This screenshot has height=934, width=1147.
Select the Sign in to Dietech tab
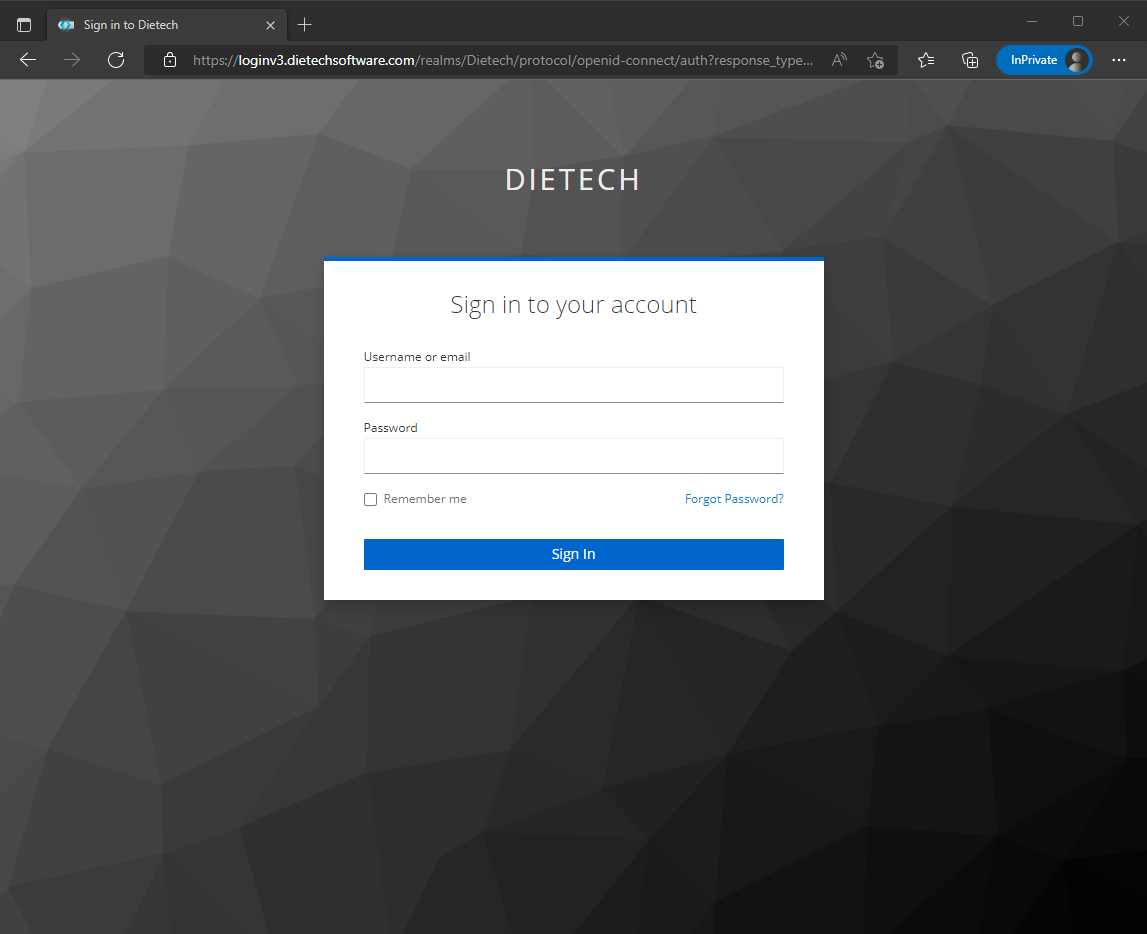point(167,25)
